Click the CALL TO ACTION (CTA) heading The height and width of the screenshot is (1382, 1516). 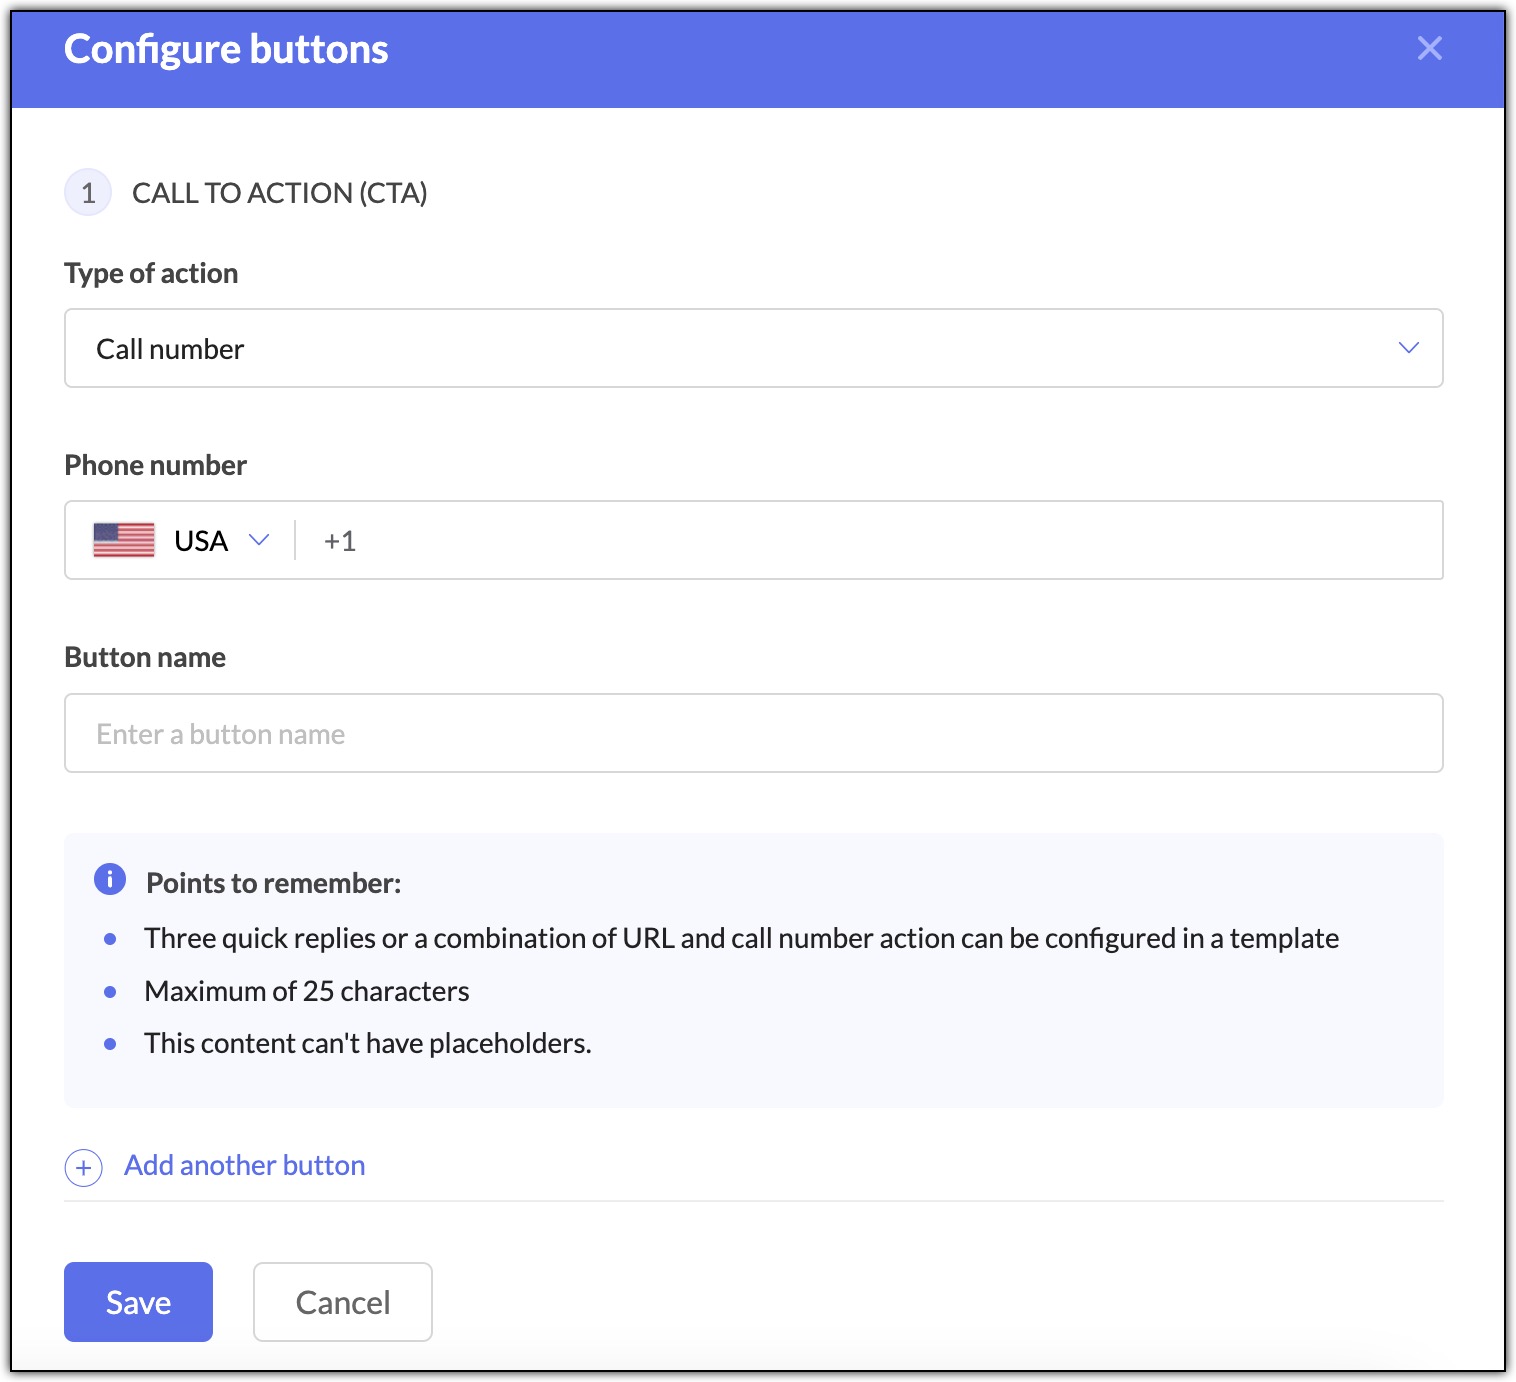(x=279, y=193)
